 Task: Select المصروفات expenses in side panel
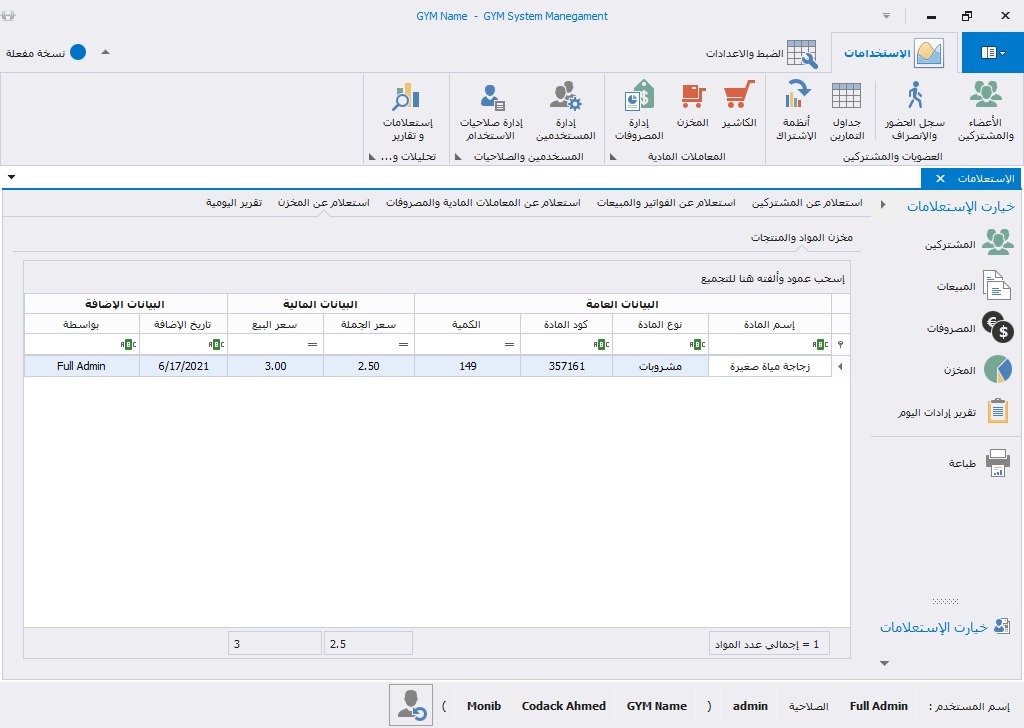(x=970, y=328)
